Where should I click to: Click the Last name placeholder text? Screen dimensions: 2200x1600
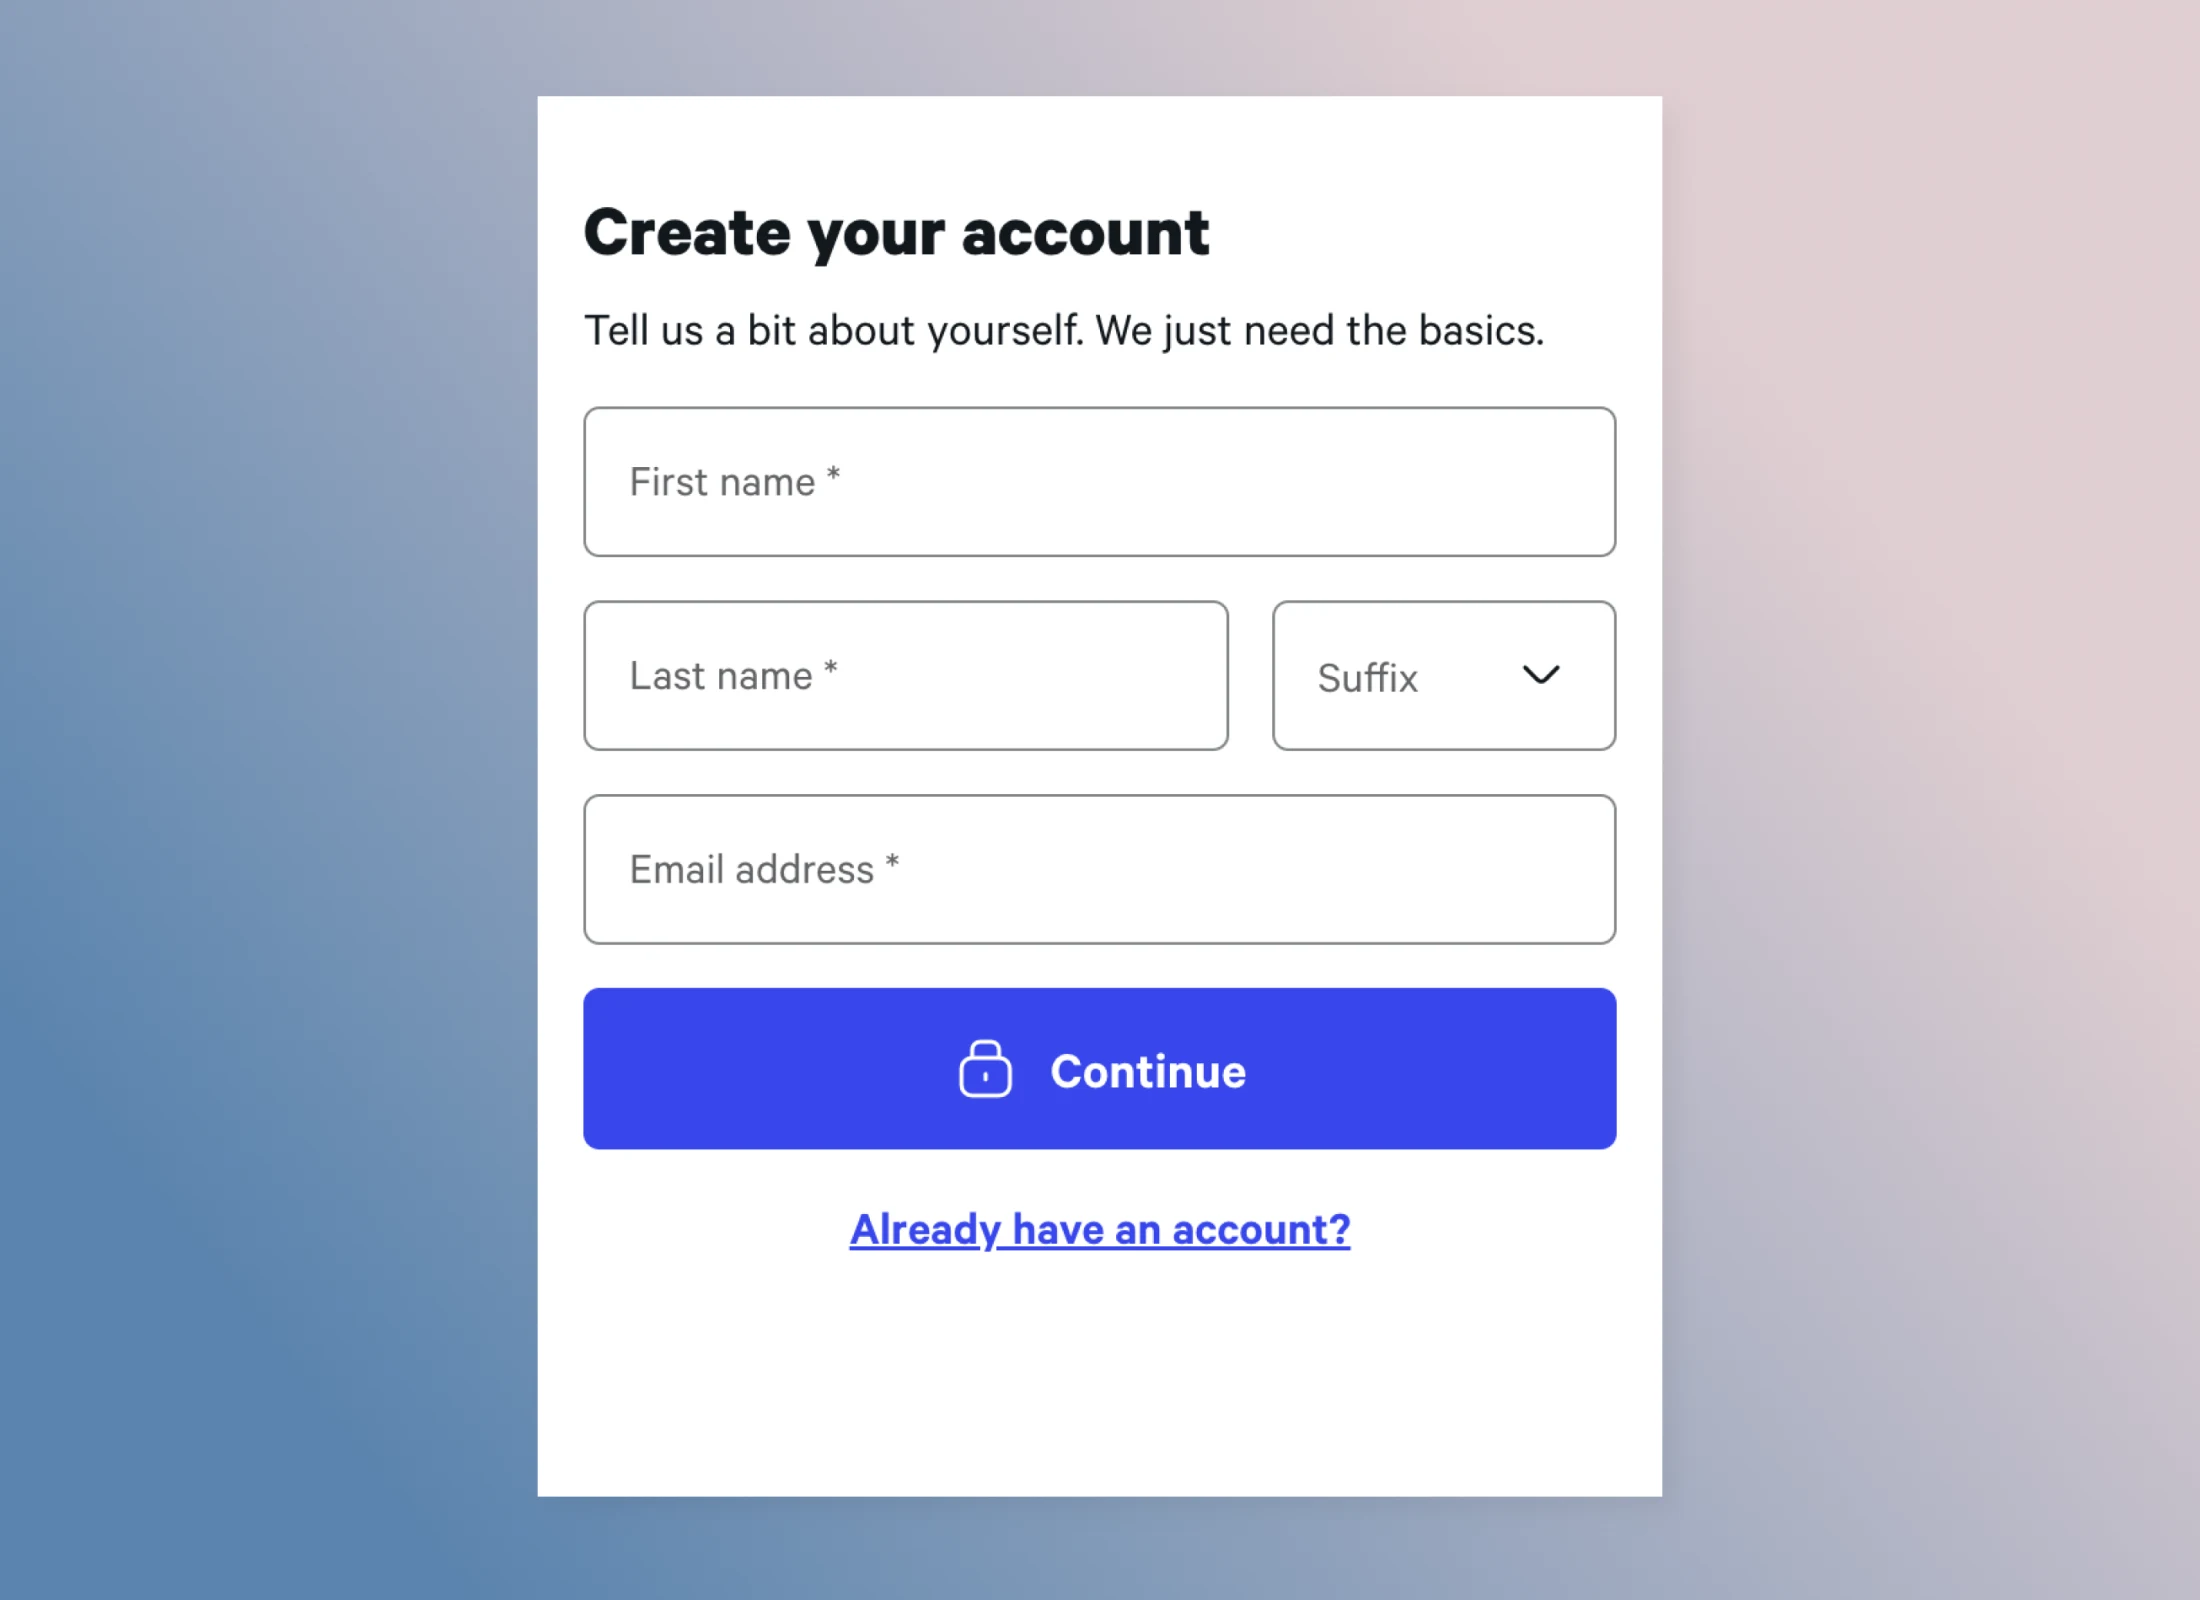click(x=720, y=676)
